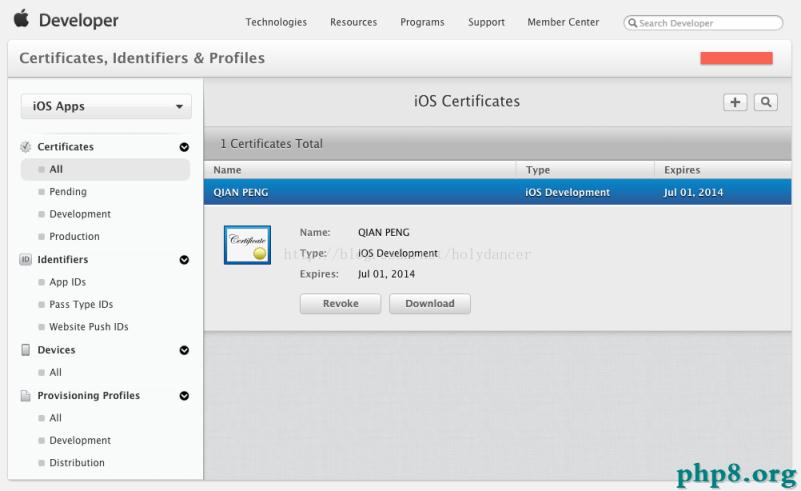Select All under Provisioning Profiles
The width and height of the screenshot is (801, 491).
[x=56, y=418]
